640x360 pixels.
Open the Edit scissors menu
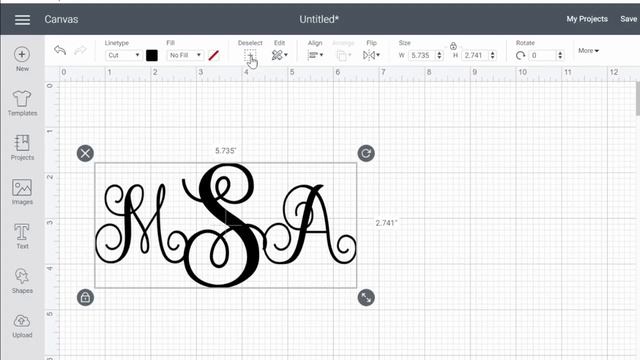click(x=279, y=55)
